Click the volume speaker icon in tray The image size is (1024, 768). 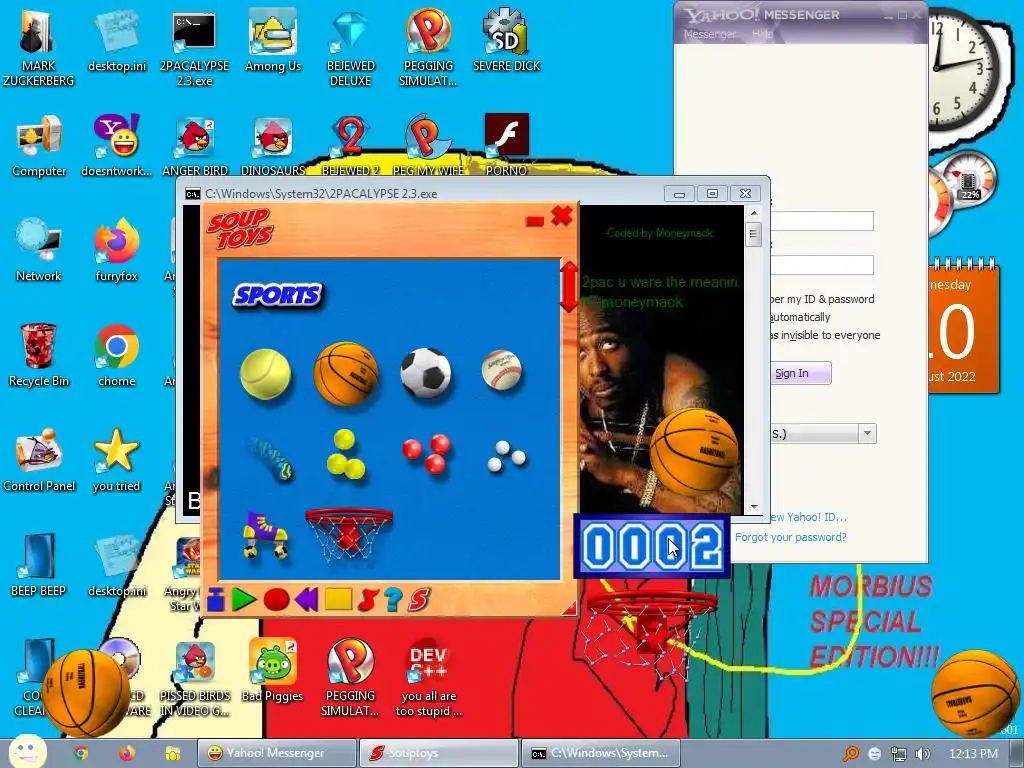coord(923,754)
